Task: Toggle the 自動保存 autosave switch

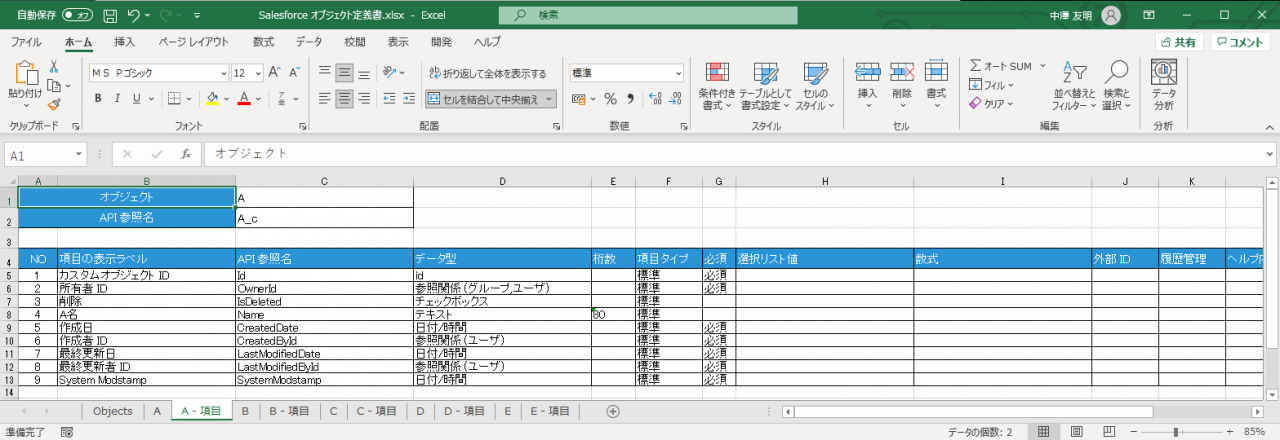Action: [76, 16]
